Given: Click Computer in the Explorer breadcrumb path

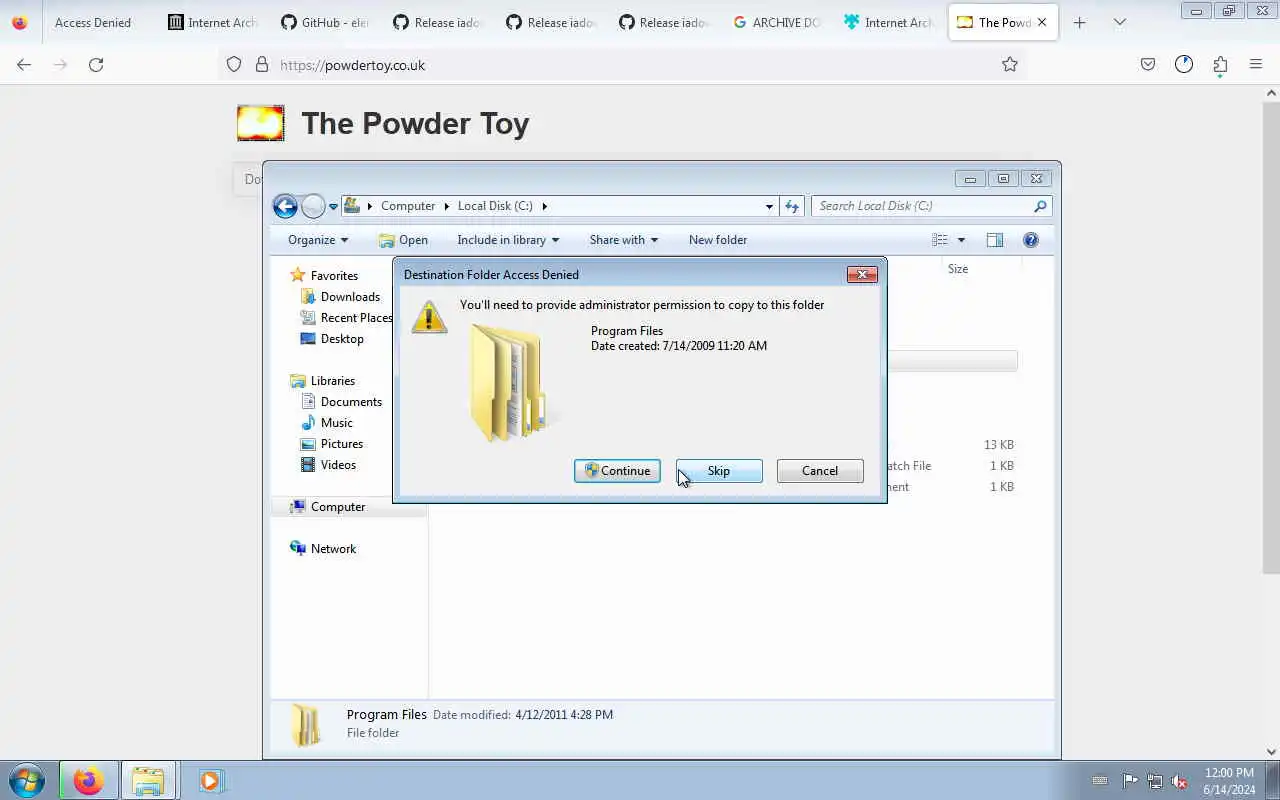Looking at the screenshot, I should [408, 206].
